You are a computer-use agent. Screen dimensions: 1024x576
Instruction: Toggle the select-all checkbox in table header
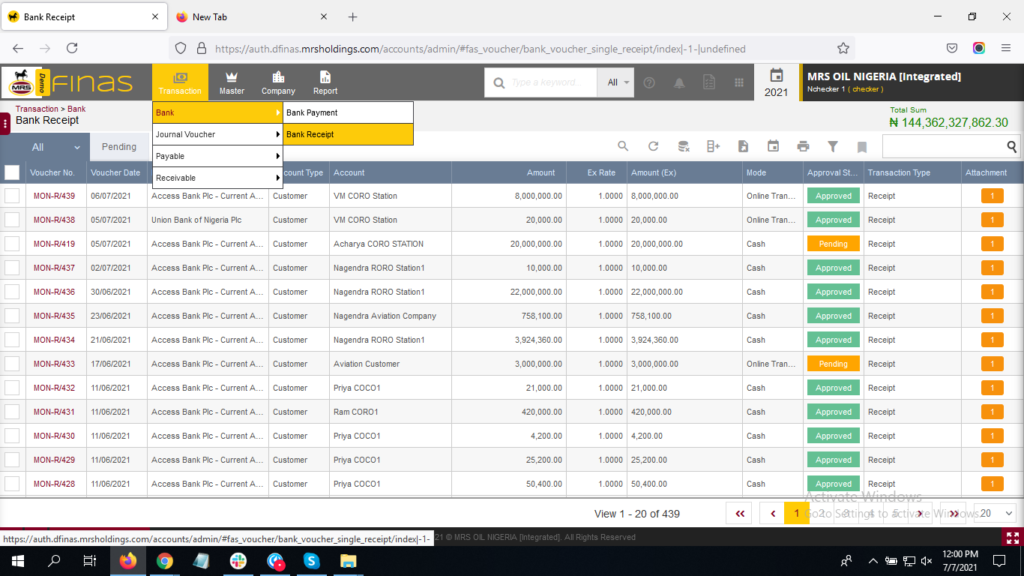point(12,172)
